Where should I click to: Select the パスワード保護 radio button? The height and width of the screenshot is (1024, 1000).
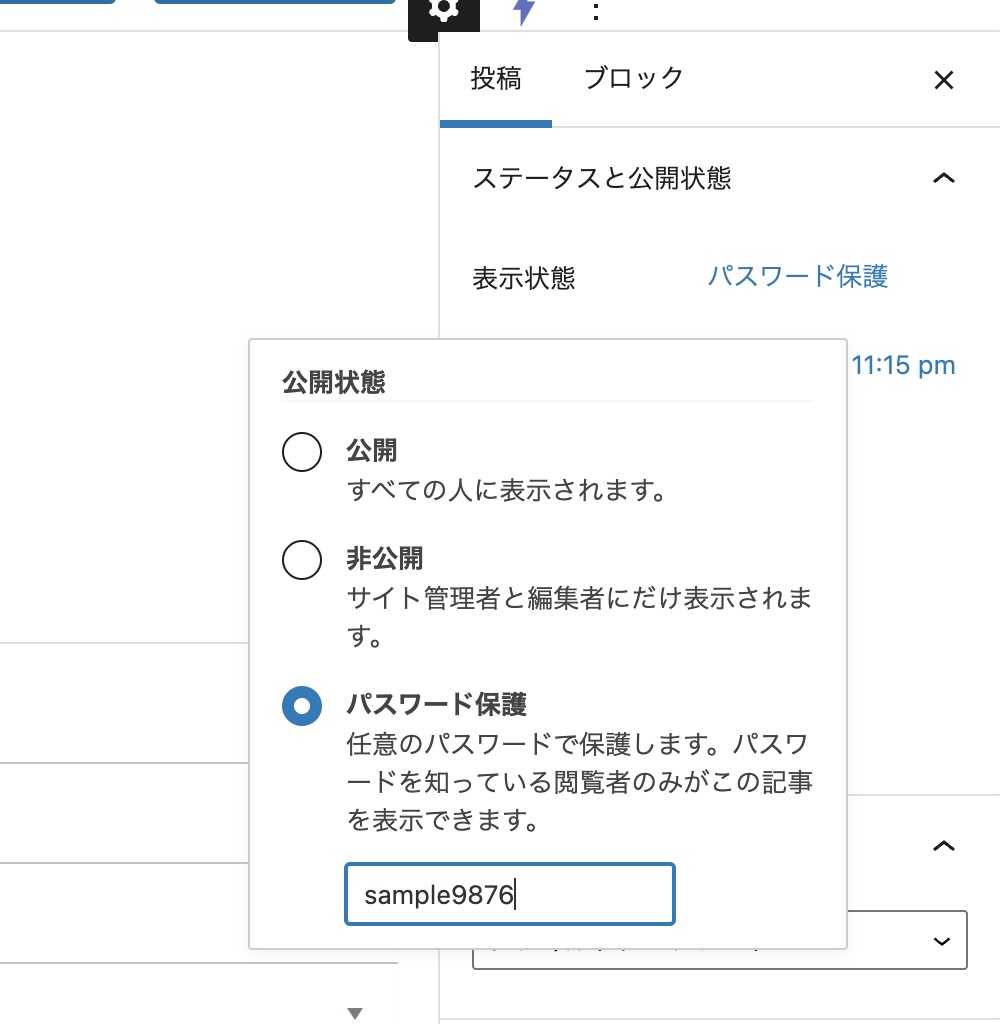click(302, 707)
